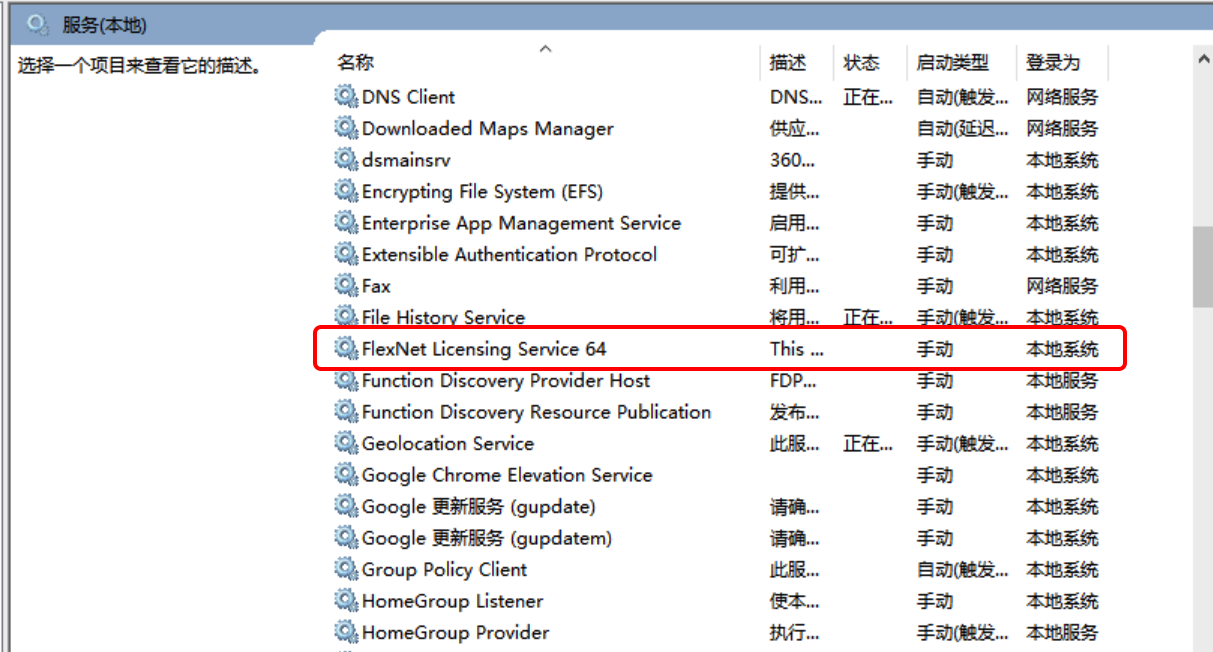Select the HomeGroup Provider service
This screenshot has height=652, width=1213.
[x=455, y=632]
